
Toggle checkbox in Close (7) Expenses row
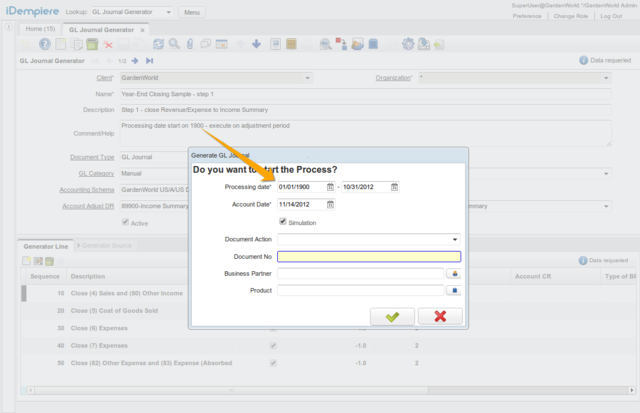[x=273, y=345]
